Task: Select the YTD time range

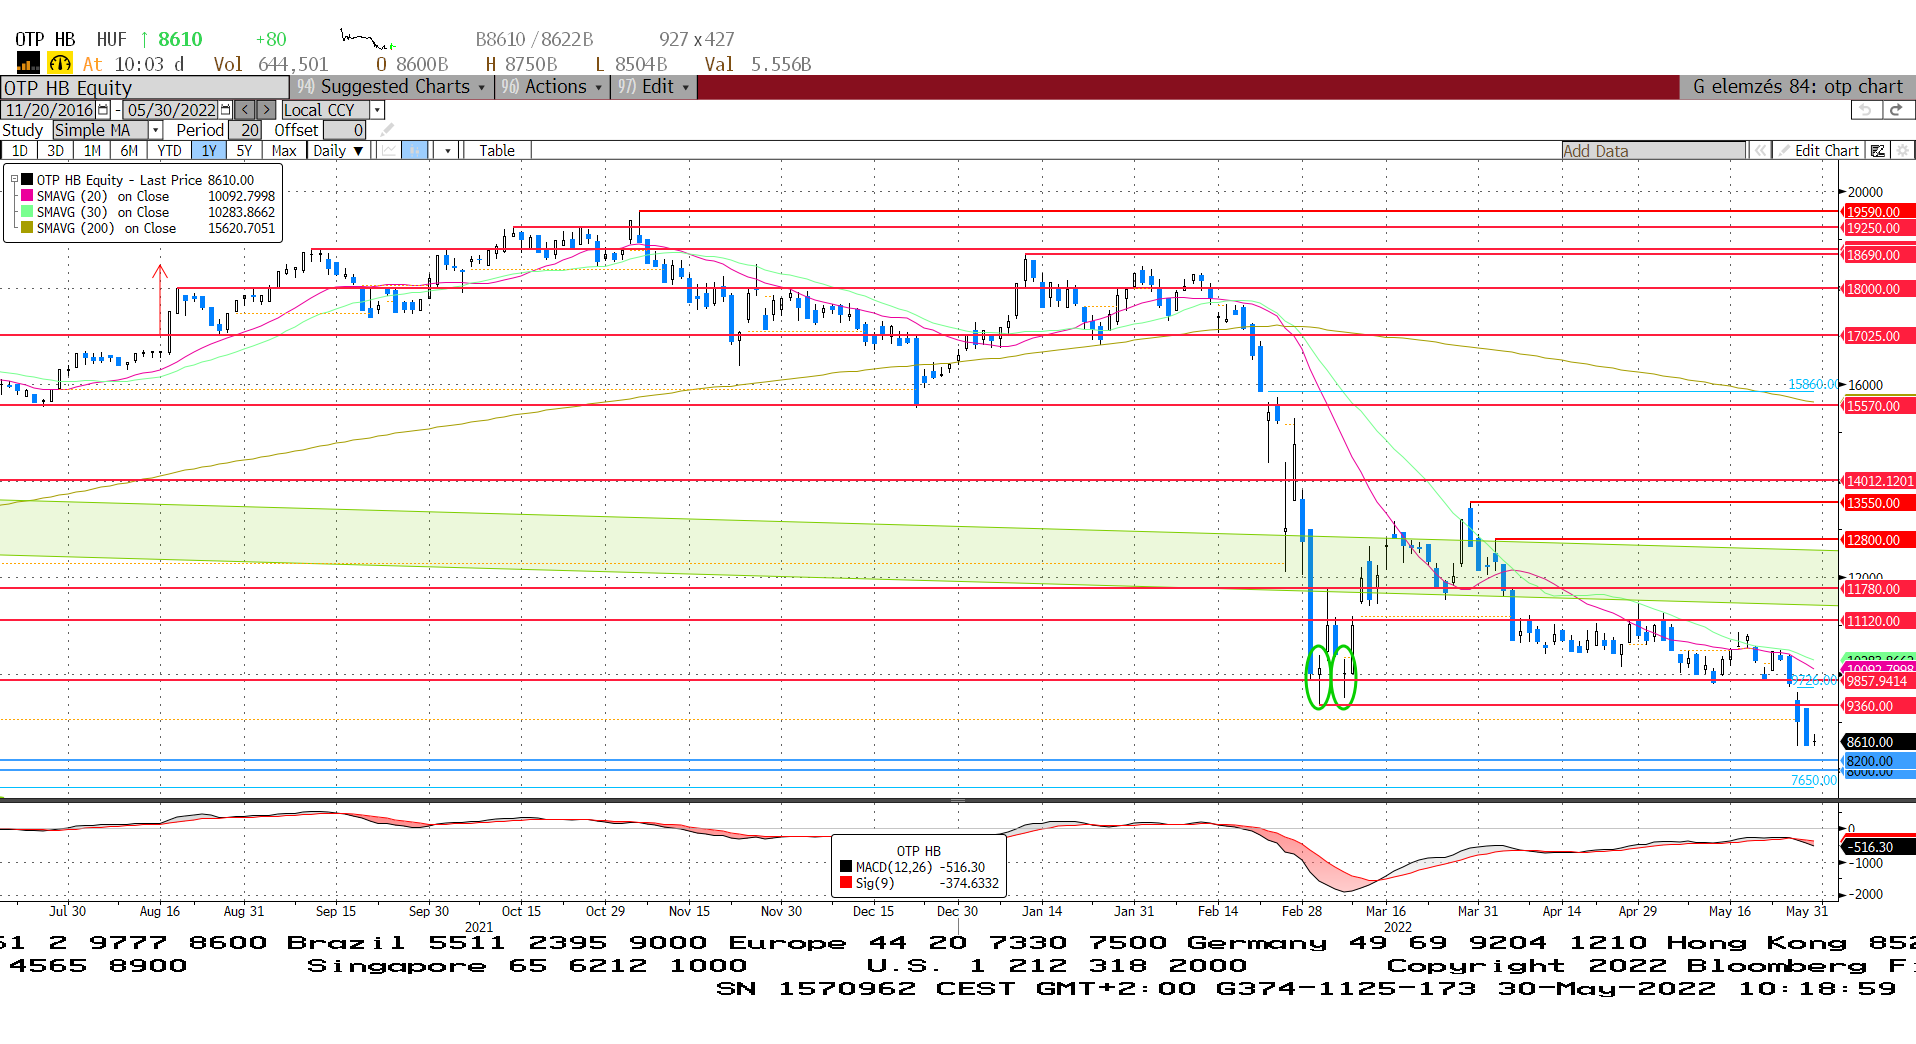Action: [169, 151]
